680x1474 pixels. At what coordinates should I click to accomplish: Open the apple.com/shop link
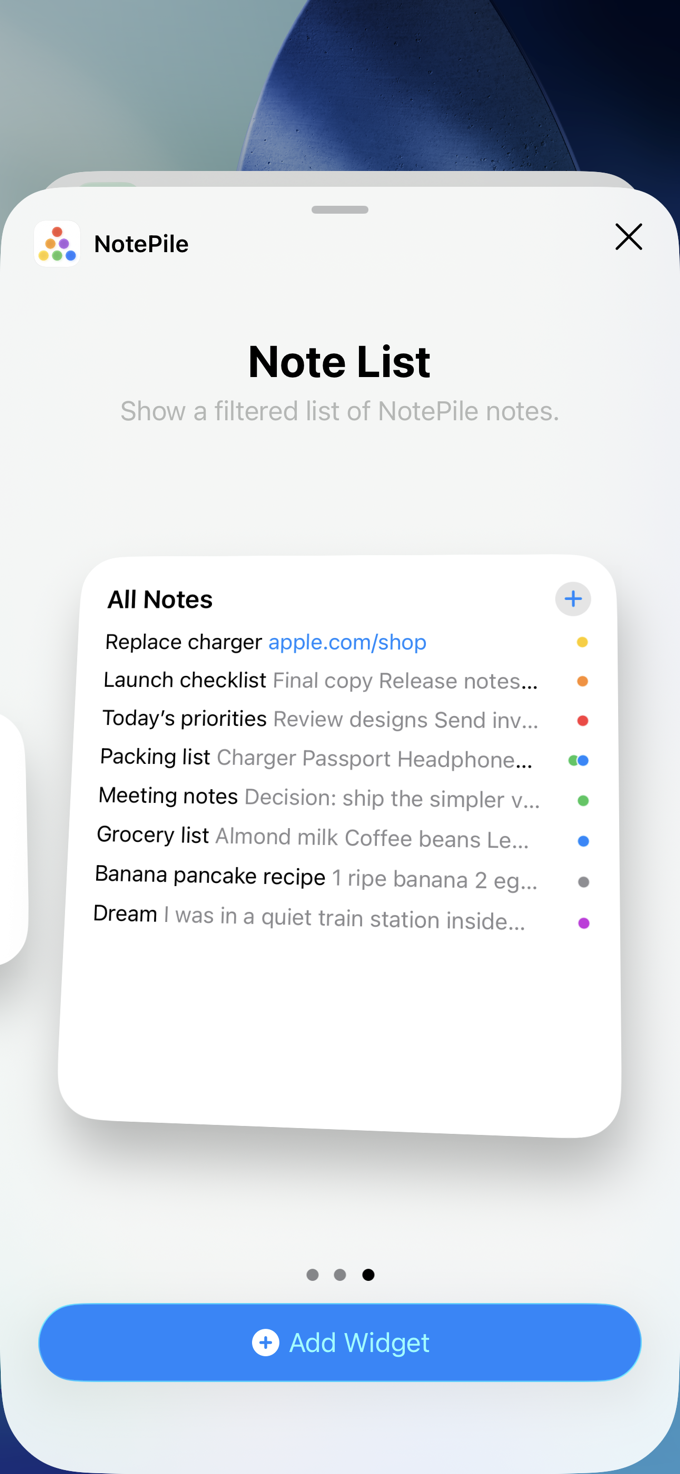(347, 642)
